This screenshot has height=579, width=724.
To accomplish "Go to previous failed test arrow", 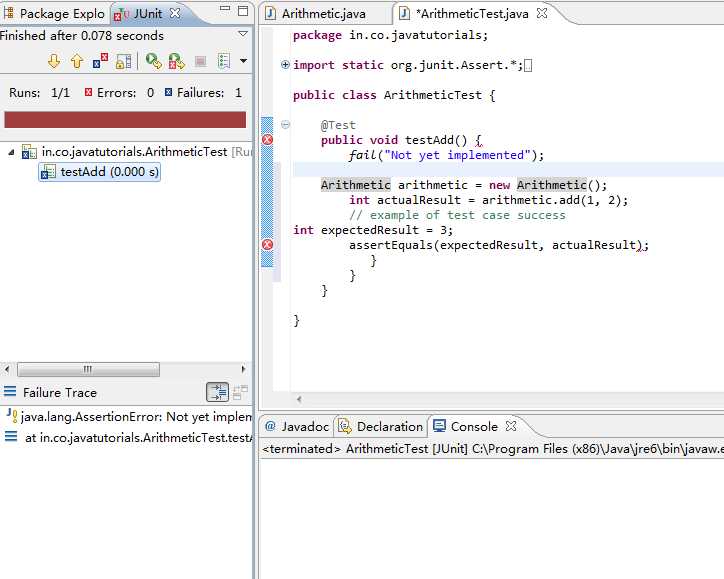I will [x=77, y=61].
